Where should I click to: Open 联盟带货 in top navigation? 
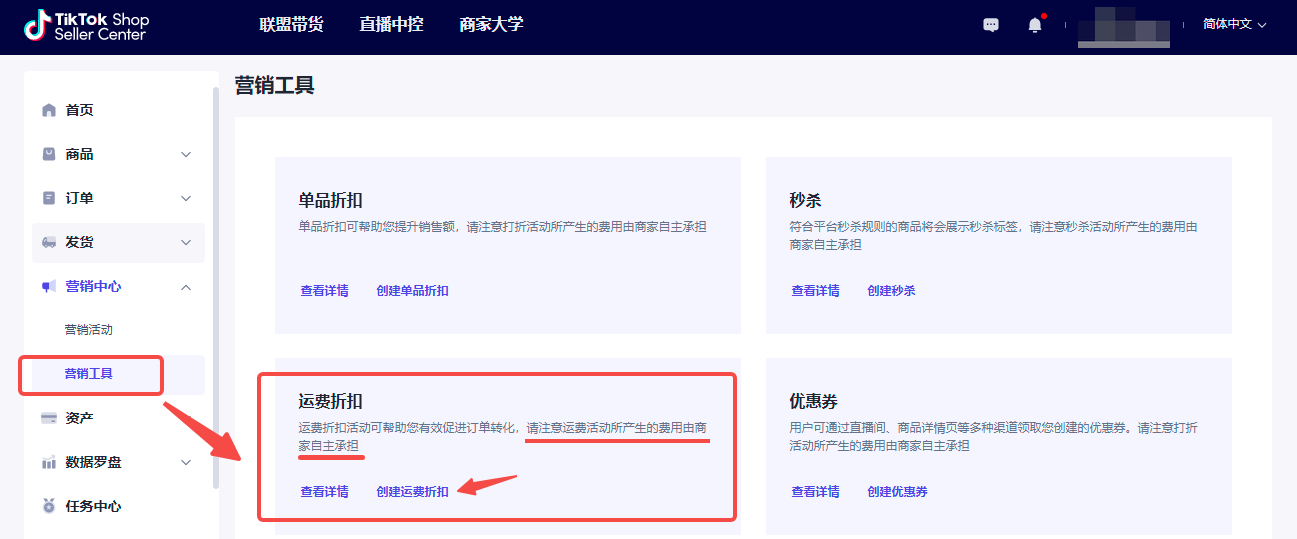[x=291, y=25]
